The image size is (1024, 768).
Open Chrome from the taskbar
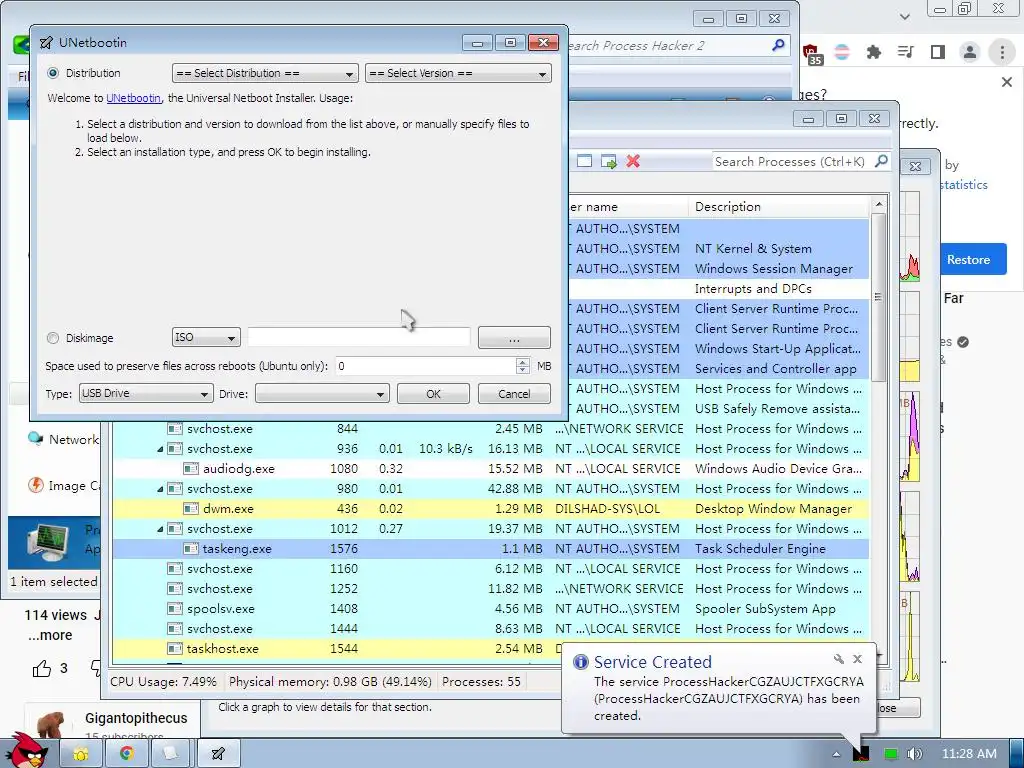tap(127, 754)
